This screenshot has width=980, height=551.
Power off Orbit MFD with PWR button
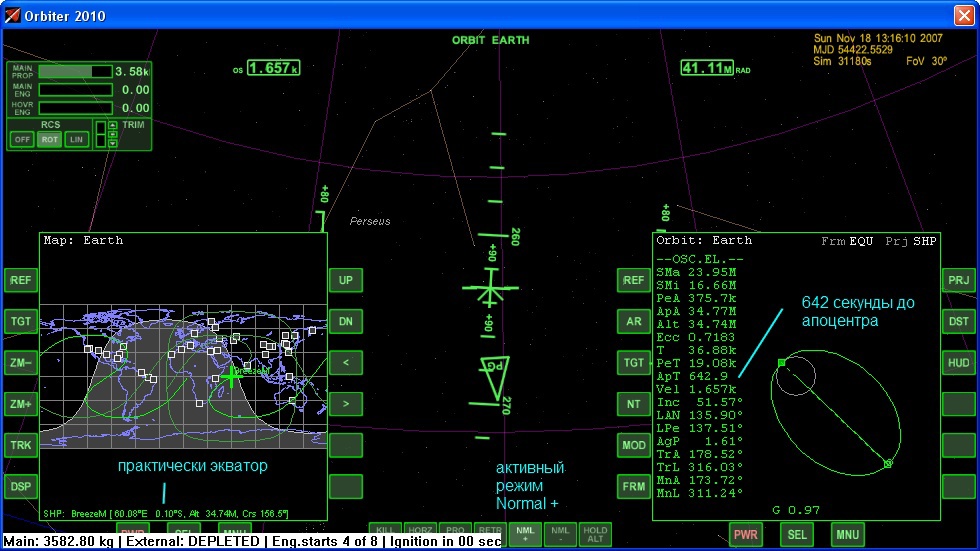[x=745, y=535]
